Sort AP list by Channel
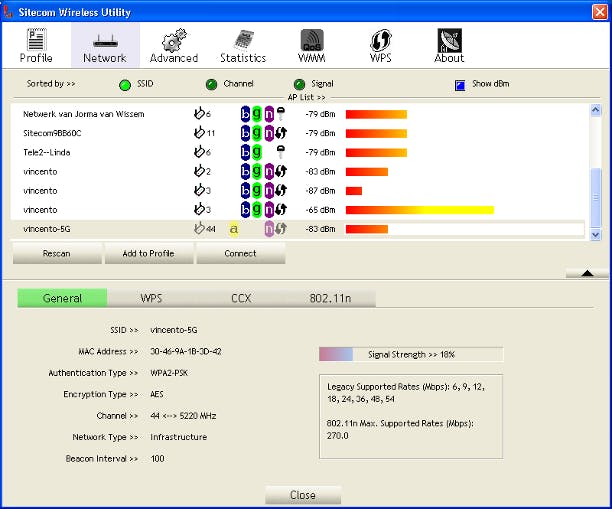Screen dimensions: 612x509 tap(212, 84)
